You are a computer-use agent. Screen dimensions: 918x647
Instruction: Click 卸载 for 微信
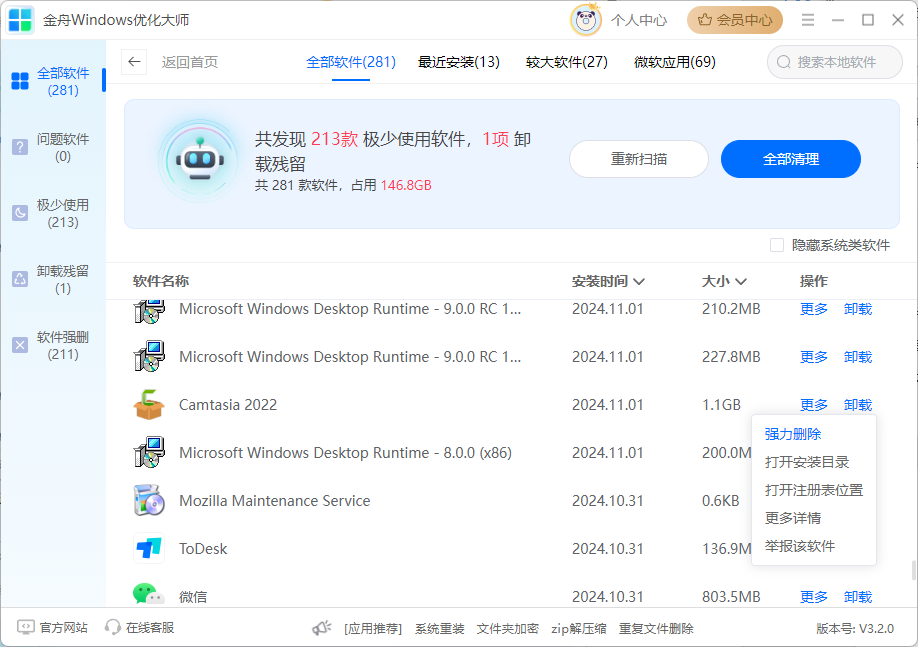point(858,597)
